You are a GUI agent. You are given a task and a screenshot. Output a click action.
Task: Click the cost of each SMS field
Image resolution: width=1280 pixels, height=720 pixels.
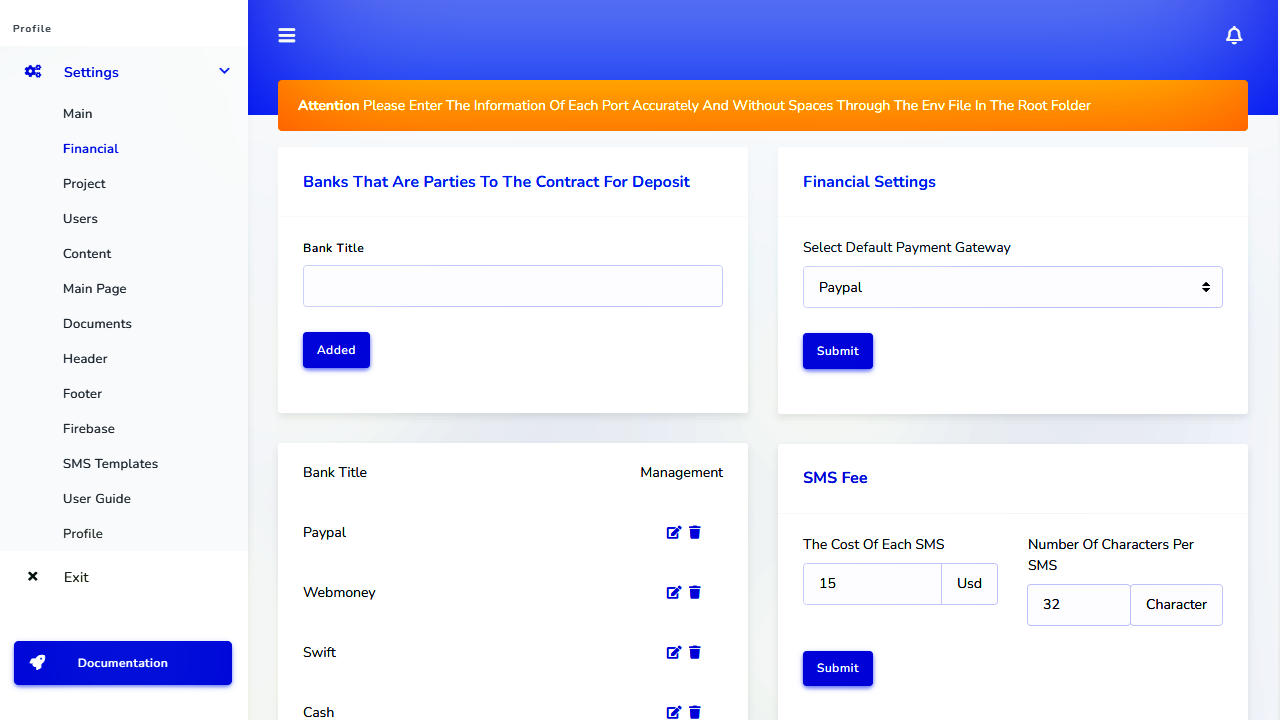tap(871, 583)
